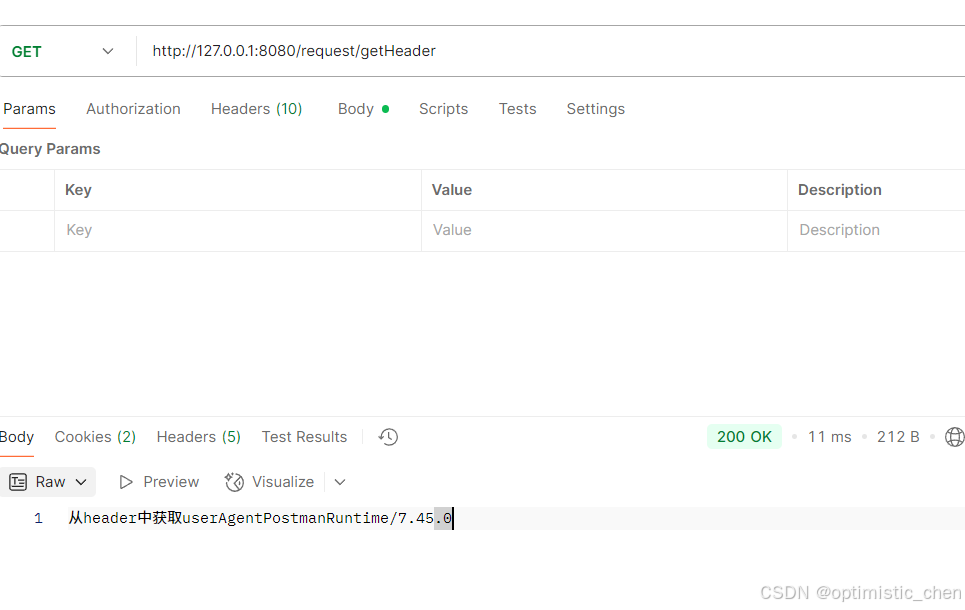This screenshot has width=965, height=610.
Task: Click response line number 1
Action: click(x=38, y=519)
